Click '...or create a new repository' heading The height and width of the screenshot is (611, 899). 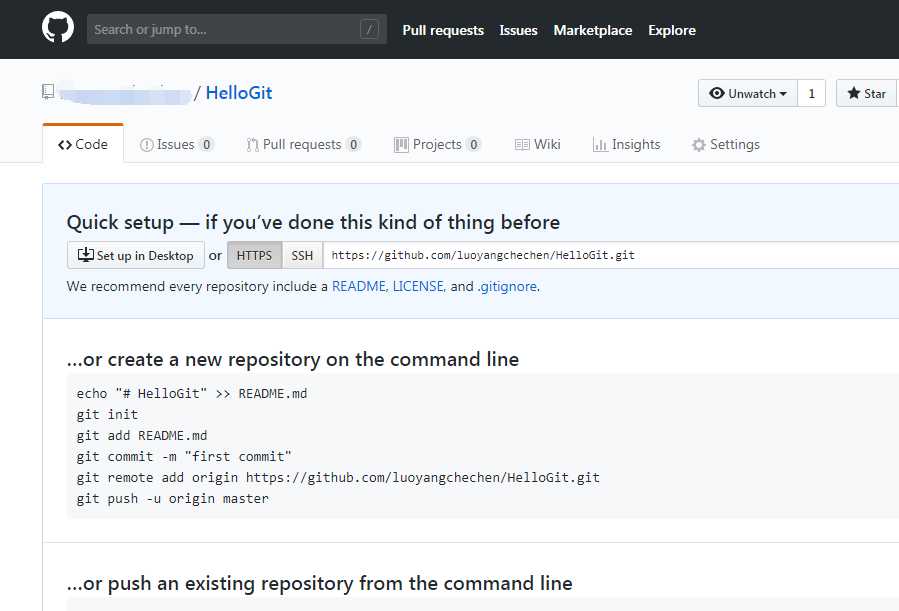tap(293, 359)
